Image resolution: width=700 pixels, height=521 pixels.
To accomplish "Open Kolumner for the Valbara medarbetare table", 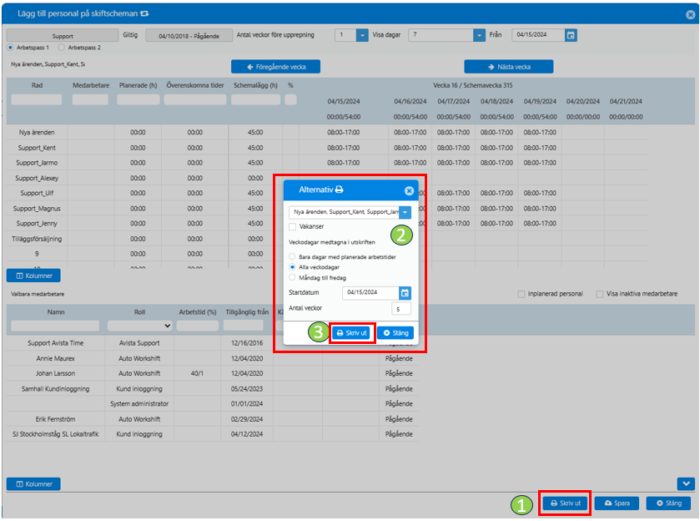I will pos(33,484).
